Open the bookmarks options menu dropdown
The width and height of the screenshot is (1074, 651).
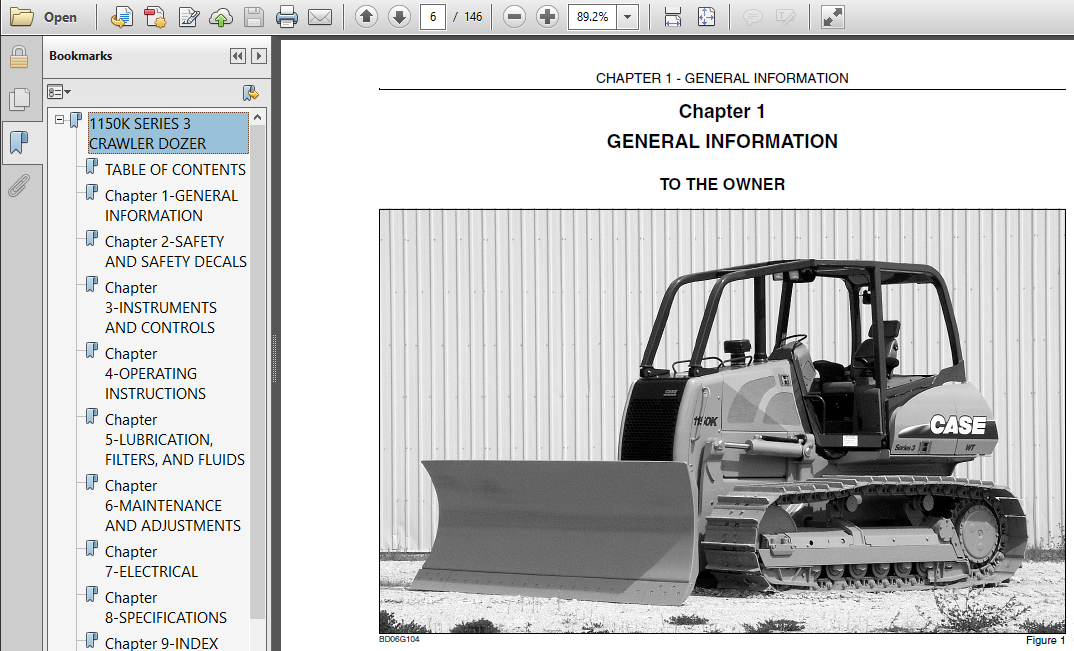(59, 92)
